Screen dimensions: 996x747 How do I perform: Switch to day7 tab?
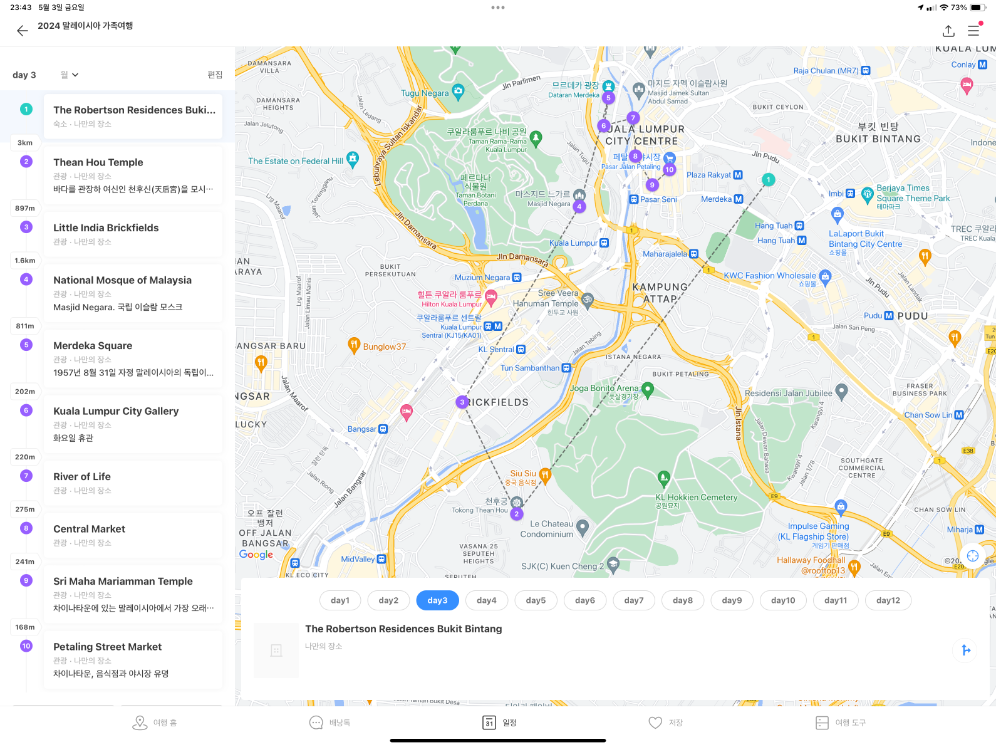point(634,600)
